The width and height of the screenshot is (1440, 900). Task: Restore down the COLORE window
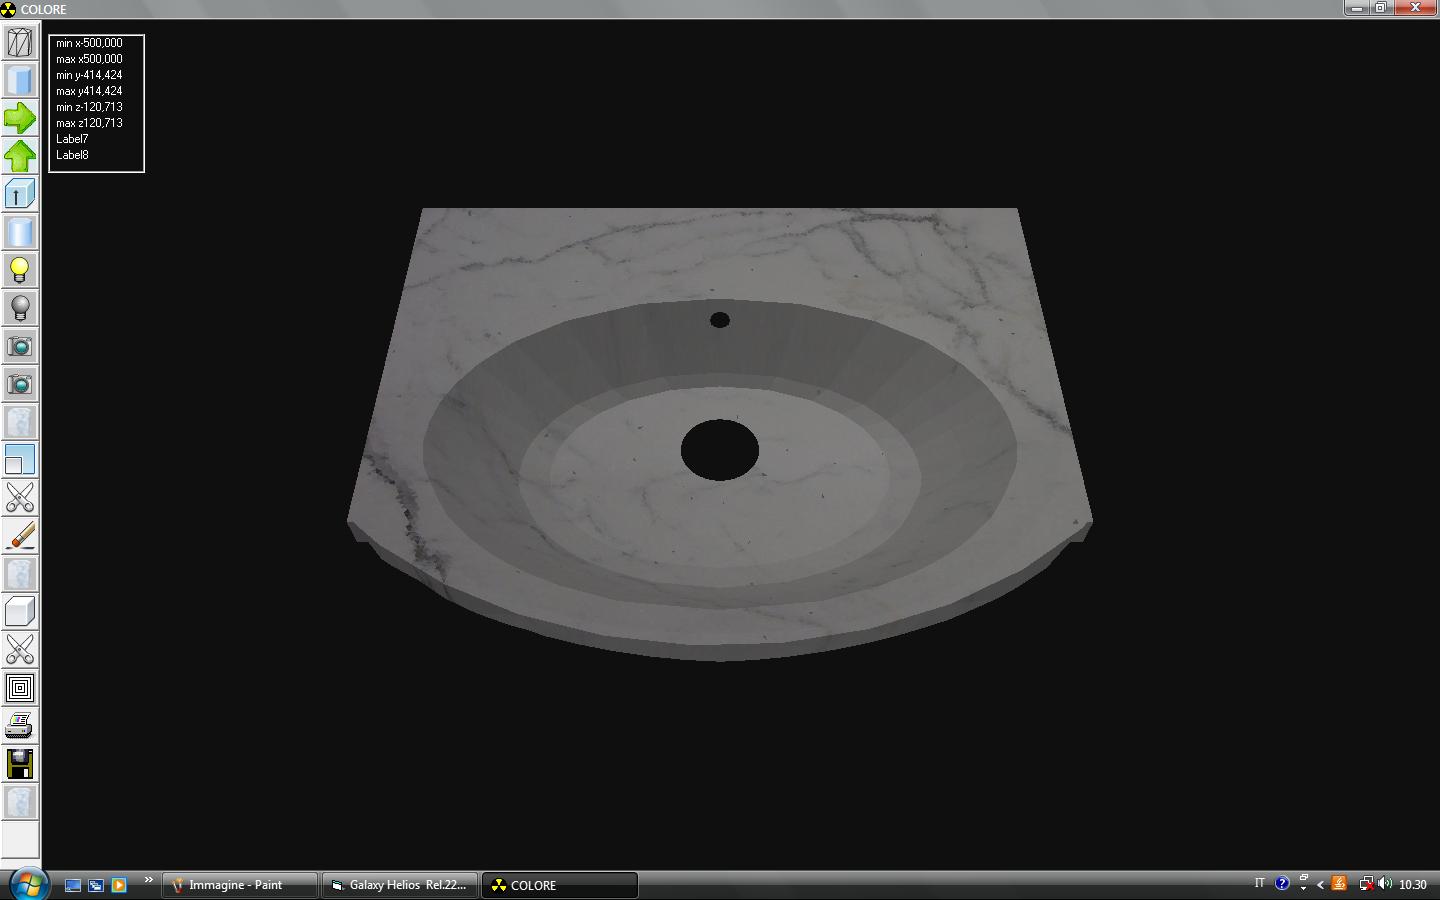tap(1381, 8)
